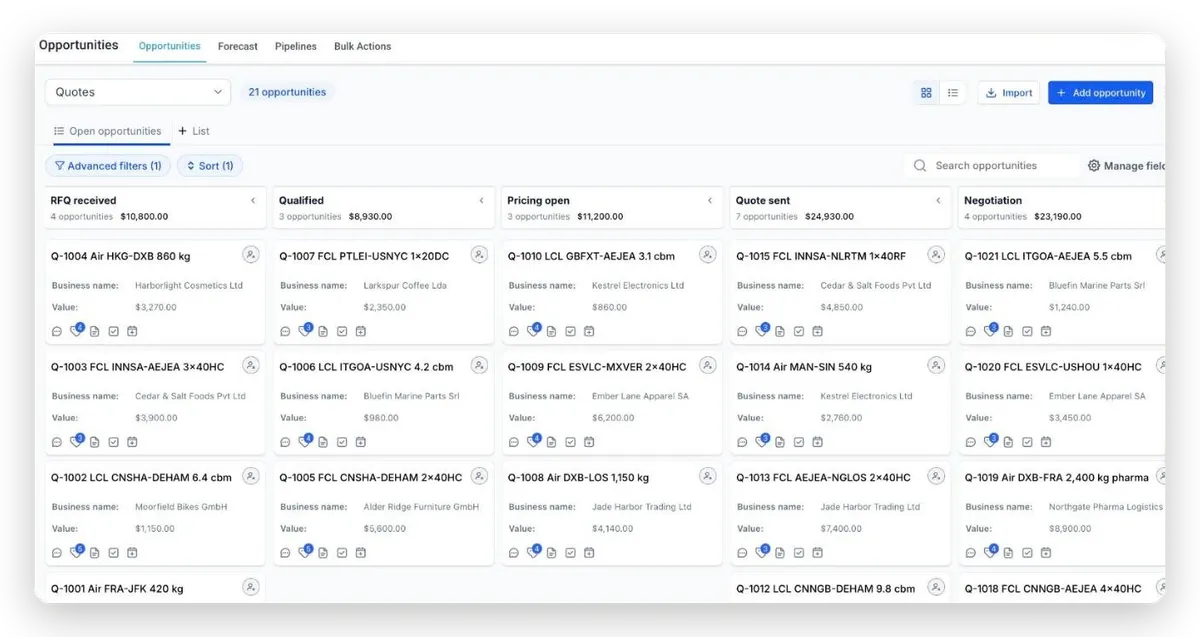Open conversation icon on Q-1004 card
1200x637 pixels.
(x=57, y=331)
